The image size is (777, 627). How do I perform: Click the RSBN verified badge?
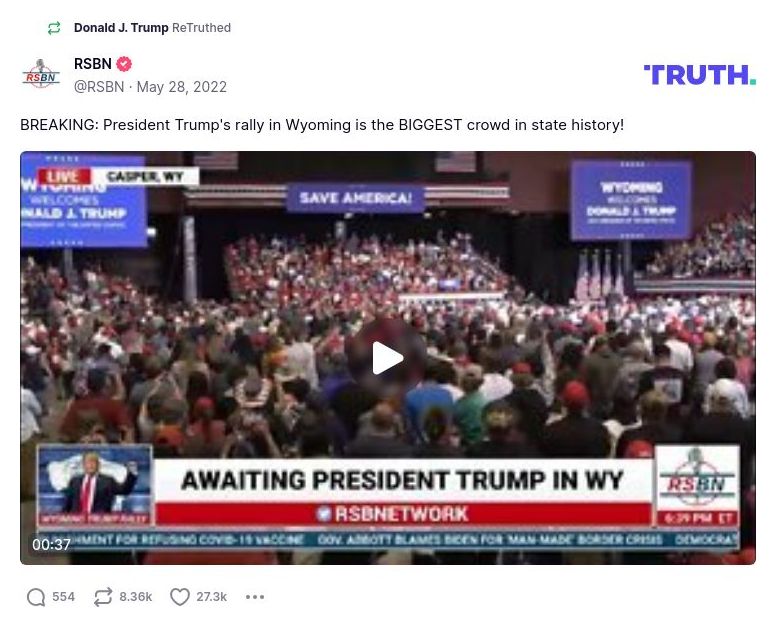click(124, 64)
